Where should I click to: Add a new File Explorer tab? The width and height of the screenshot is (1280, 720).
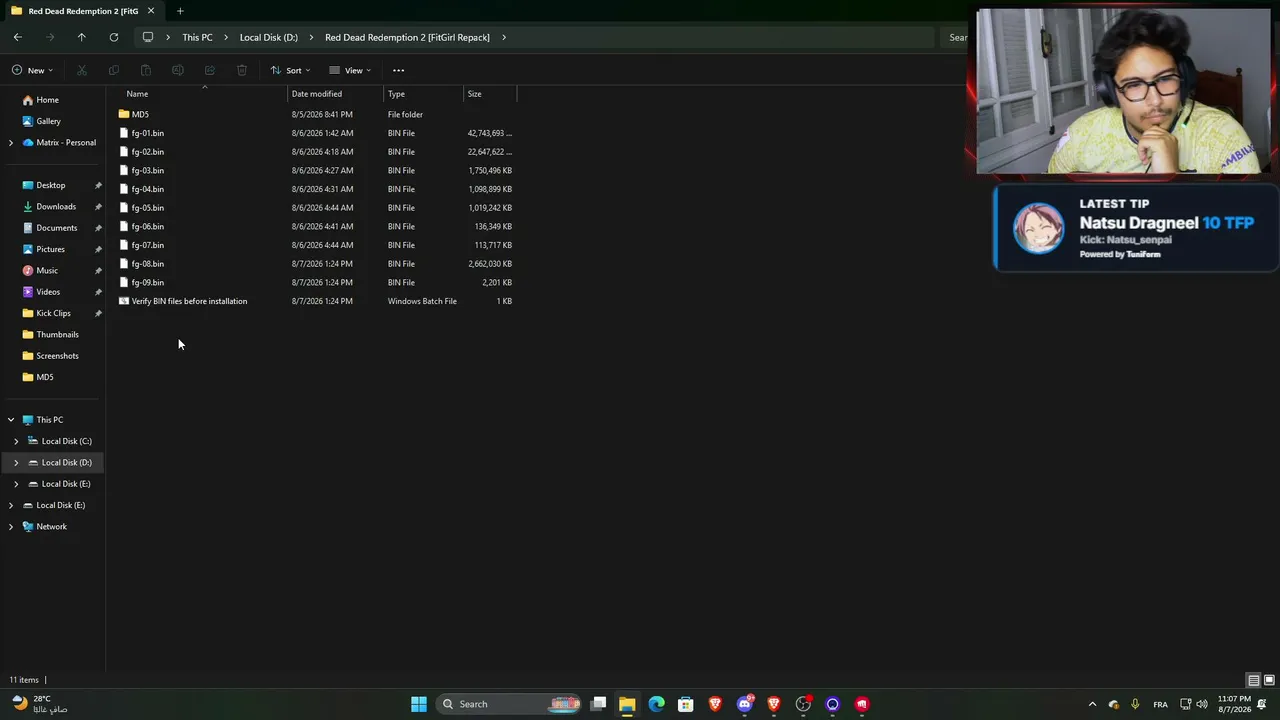pos(180,11)
